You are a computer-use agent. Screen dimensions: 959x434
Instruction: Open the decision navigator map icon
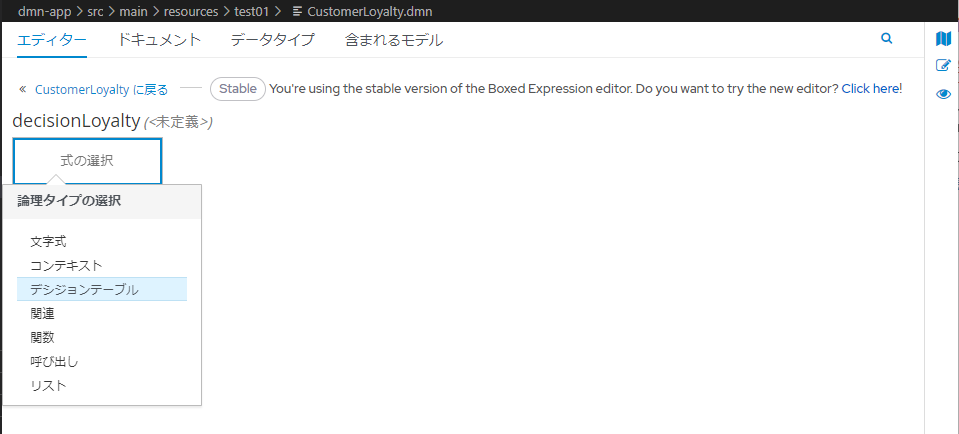click(944, 39)
